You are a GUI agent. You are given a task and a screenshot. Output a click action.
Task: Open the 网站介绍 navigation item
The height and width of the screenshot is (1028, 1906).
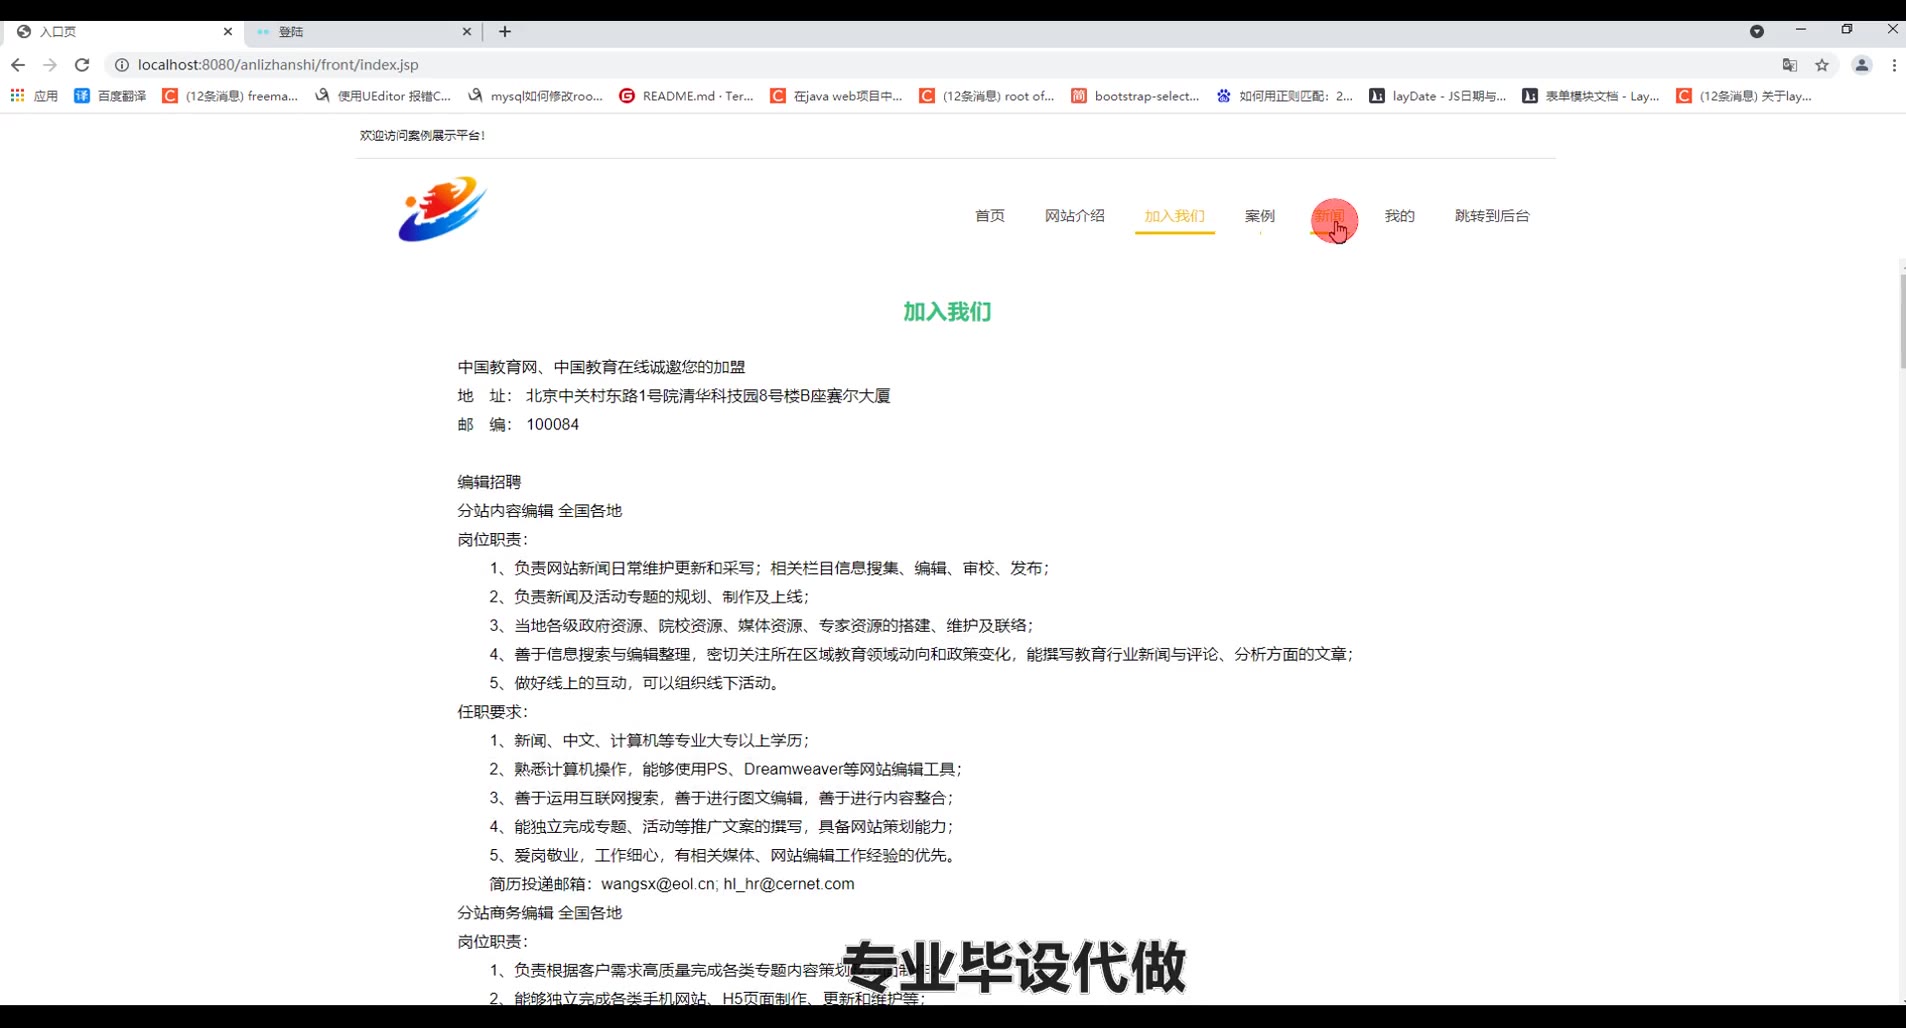1075,216
